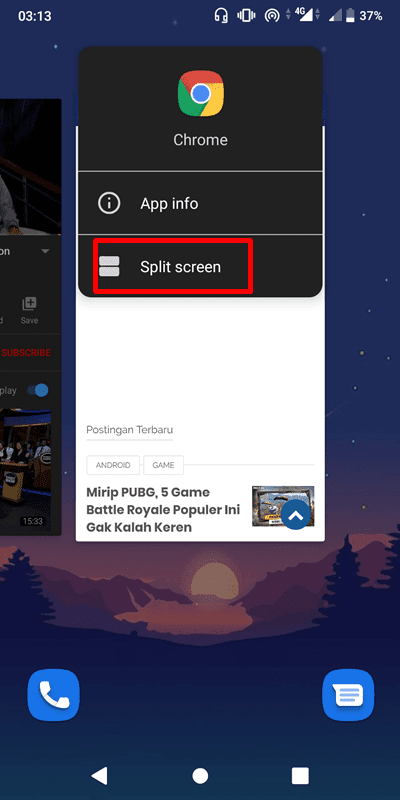Open the Phone dialer app
This screenshot has height=800, width=400.
tap(54, 695)
